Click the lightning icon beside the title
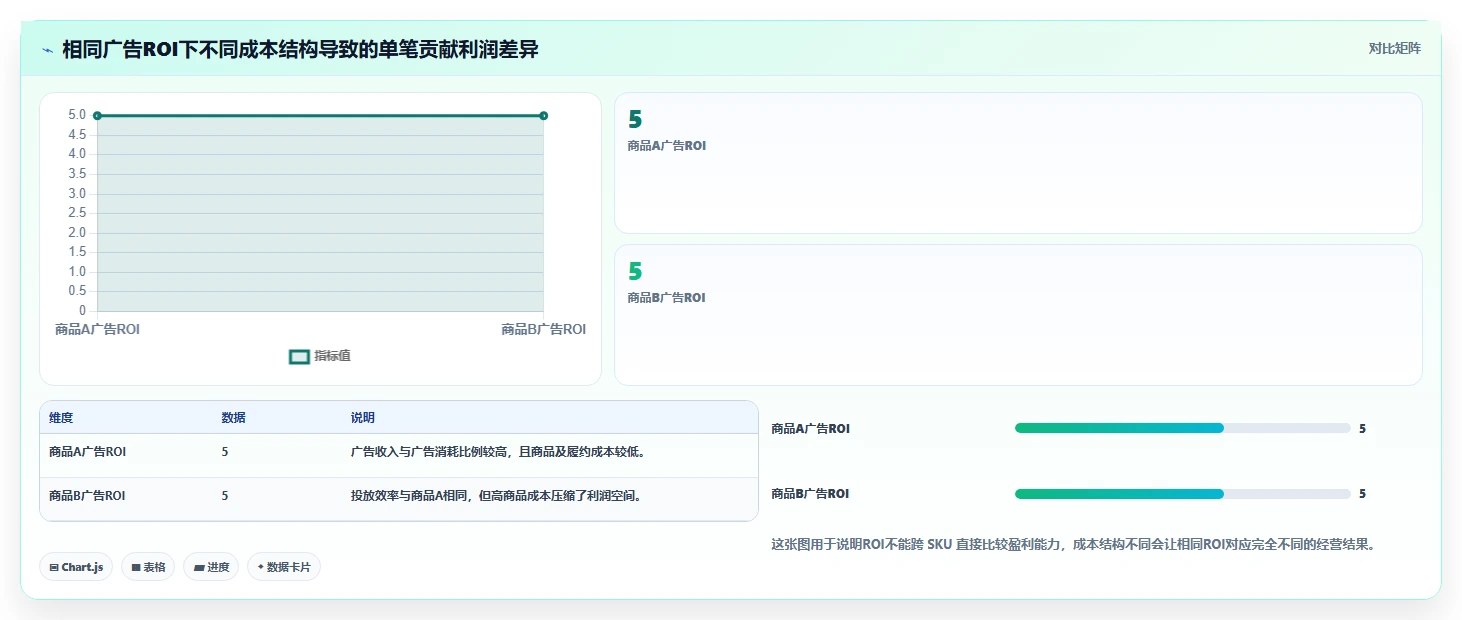The image size is (1462, 620). point(47,49)
